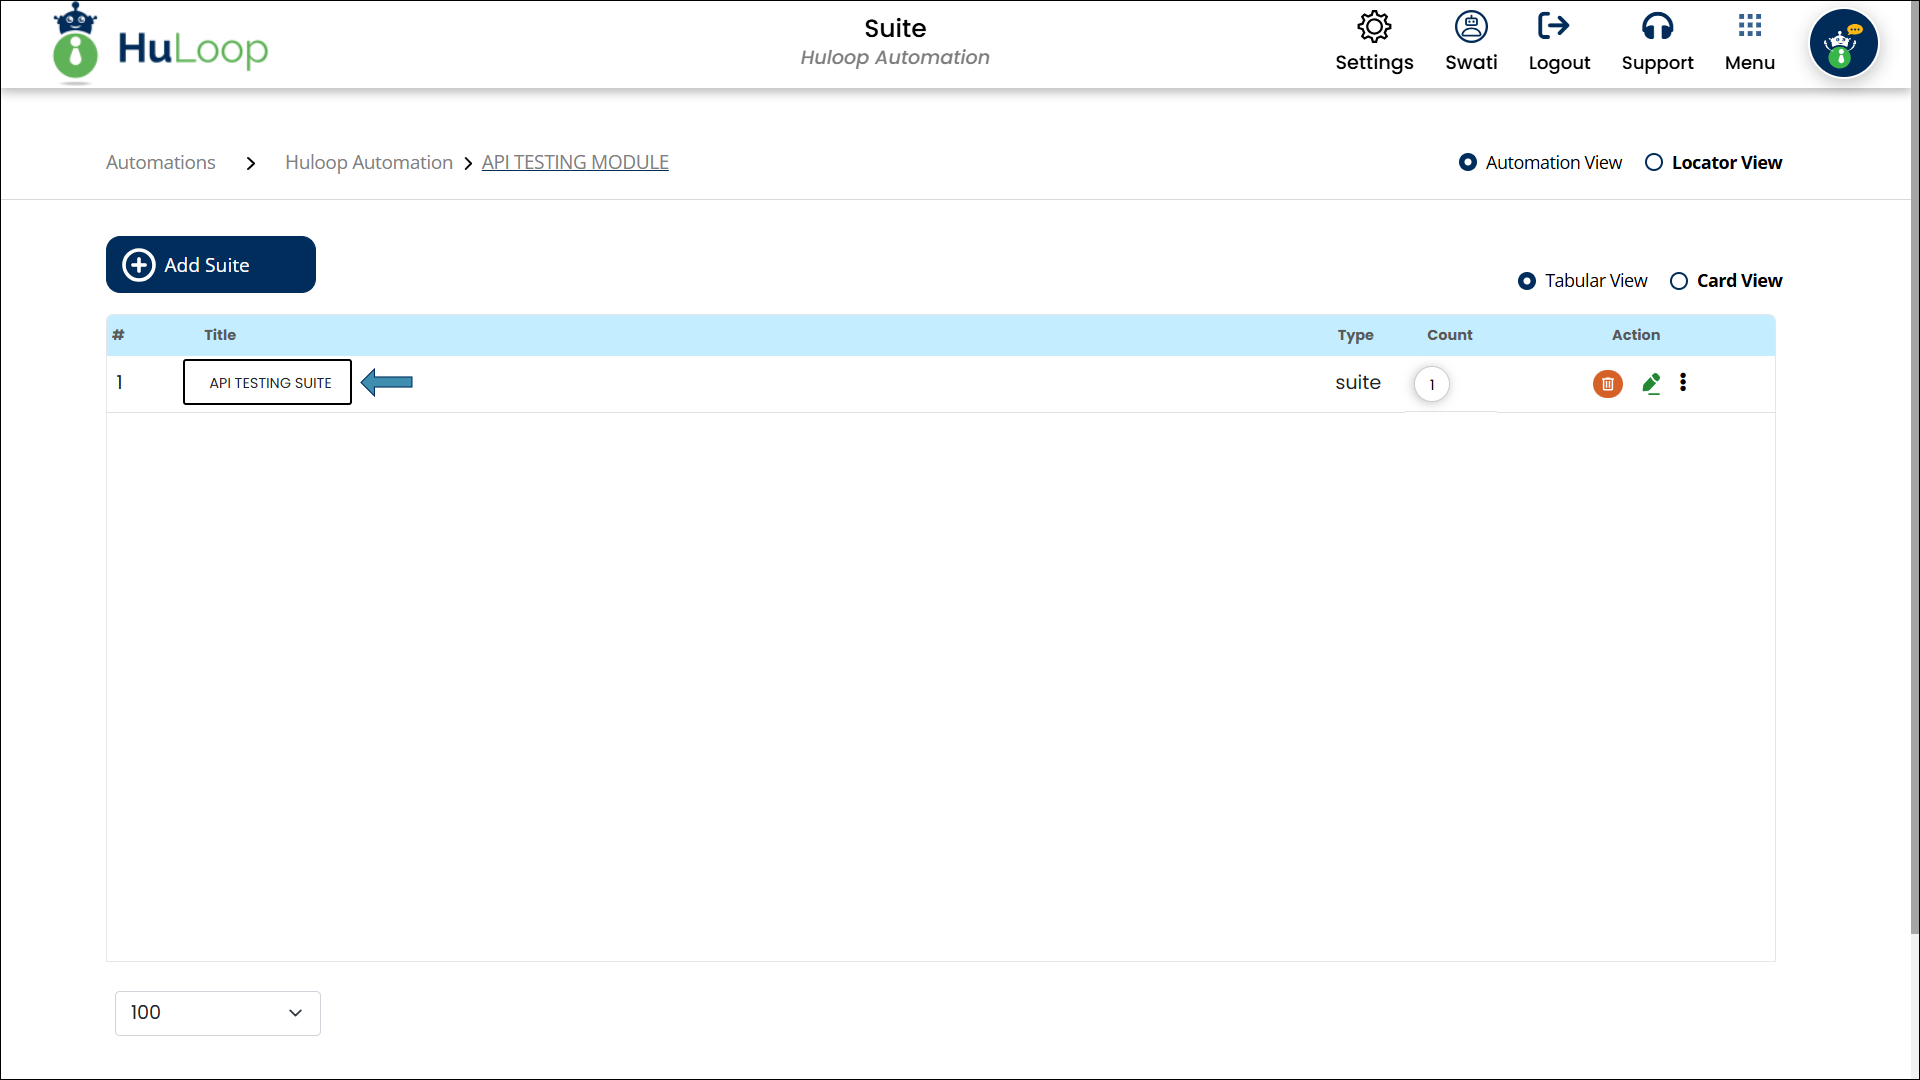The height and width of the screenshot is (1080, 1920).
Task: Open the 100 rows-per-page dropdown
Action: [x=218, y=1013]
